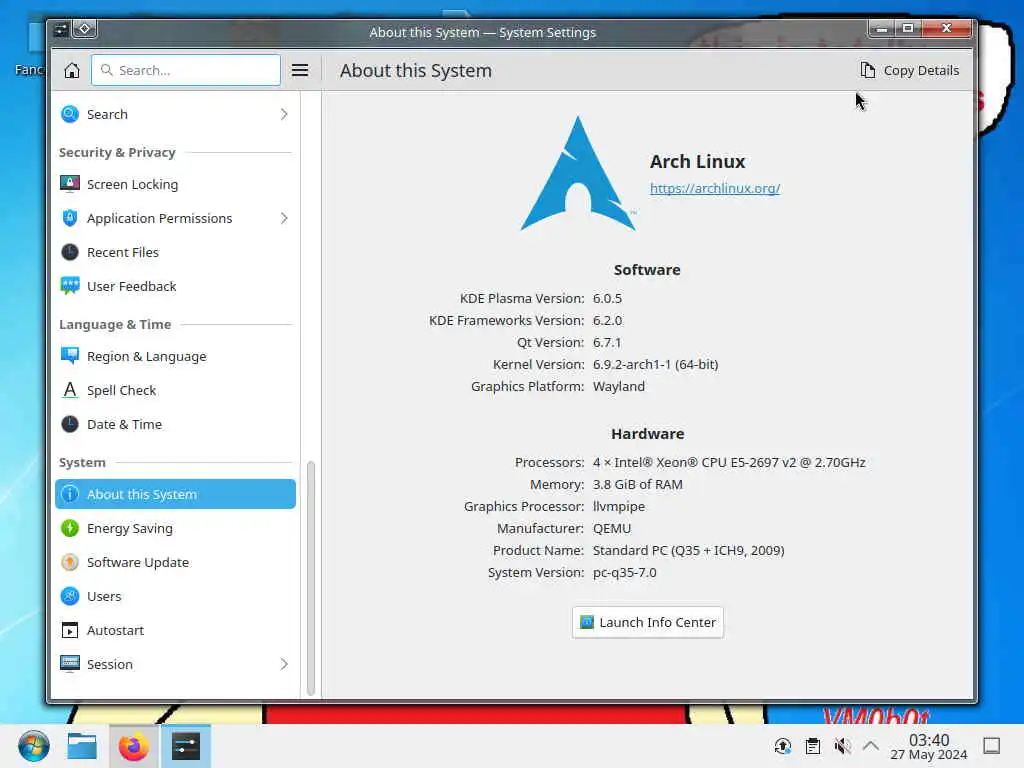
Task: Select the Manufacturer value QEMU
Action: 612,528
